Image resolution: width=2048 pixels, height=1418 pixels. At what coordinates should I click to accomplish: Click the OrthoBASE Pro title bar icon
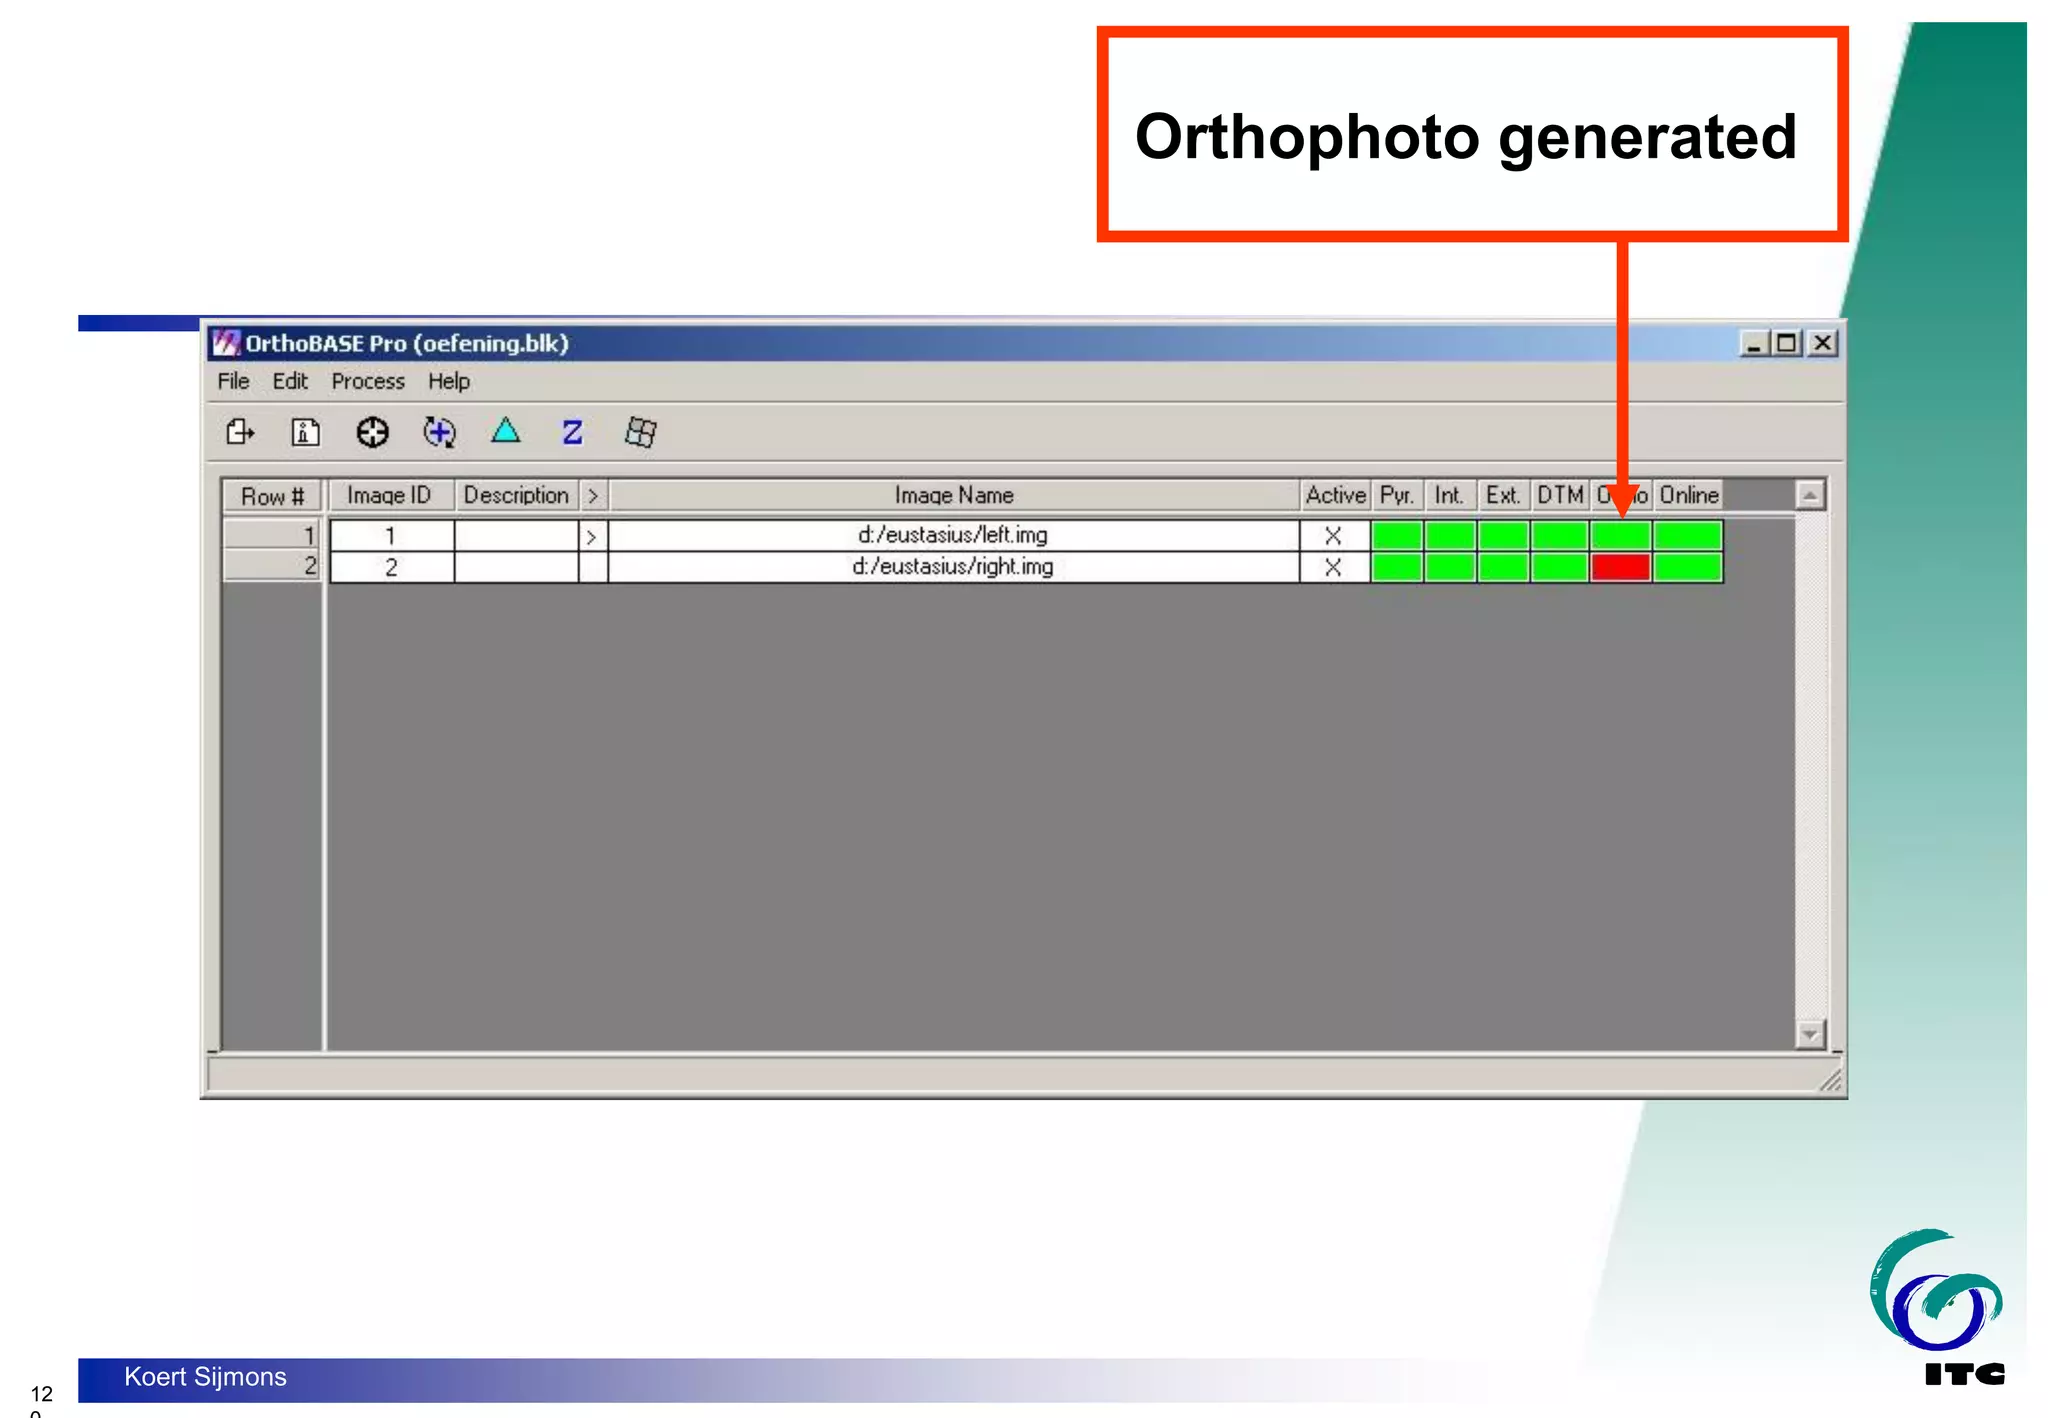pos(227,343)
